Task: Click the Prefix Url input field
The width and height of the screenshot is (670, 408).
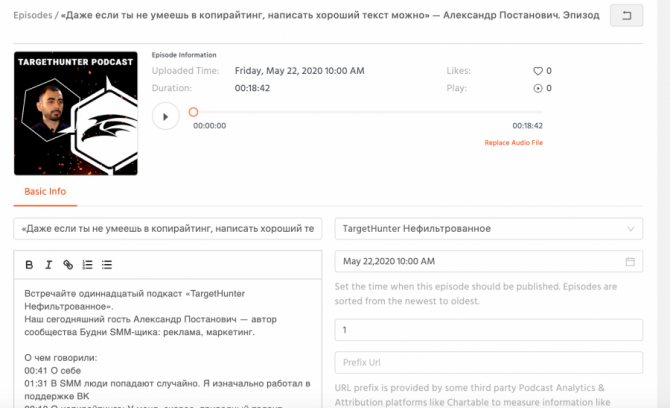Action: coord(488,362)
